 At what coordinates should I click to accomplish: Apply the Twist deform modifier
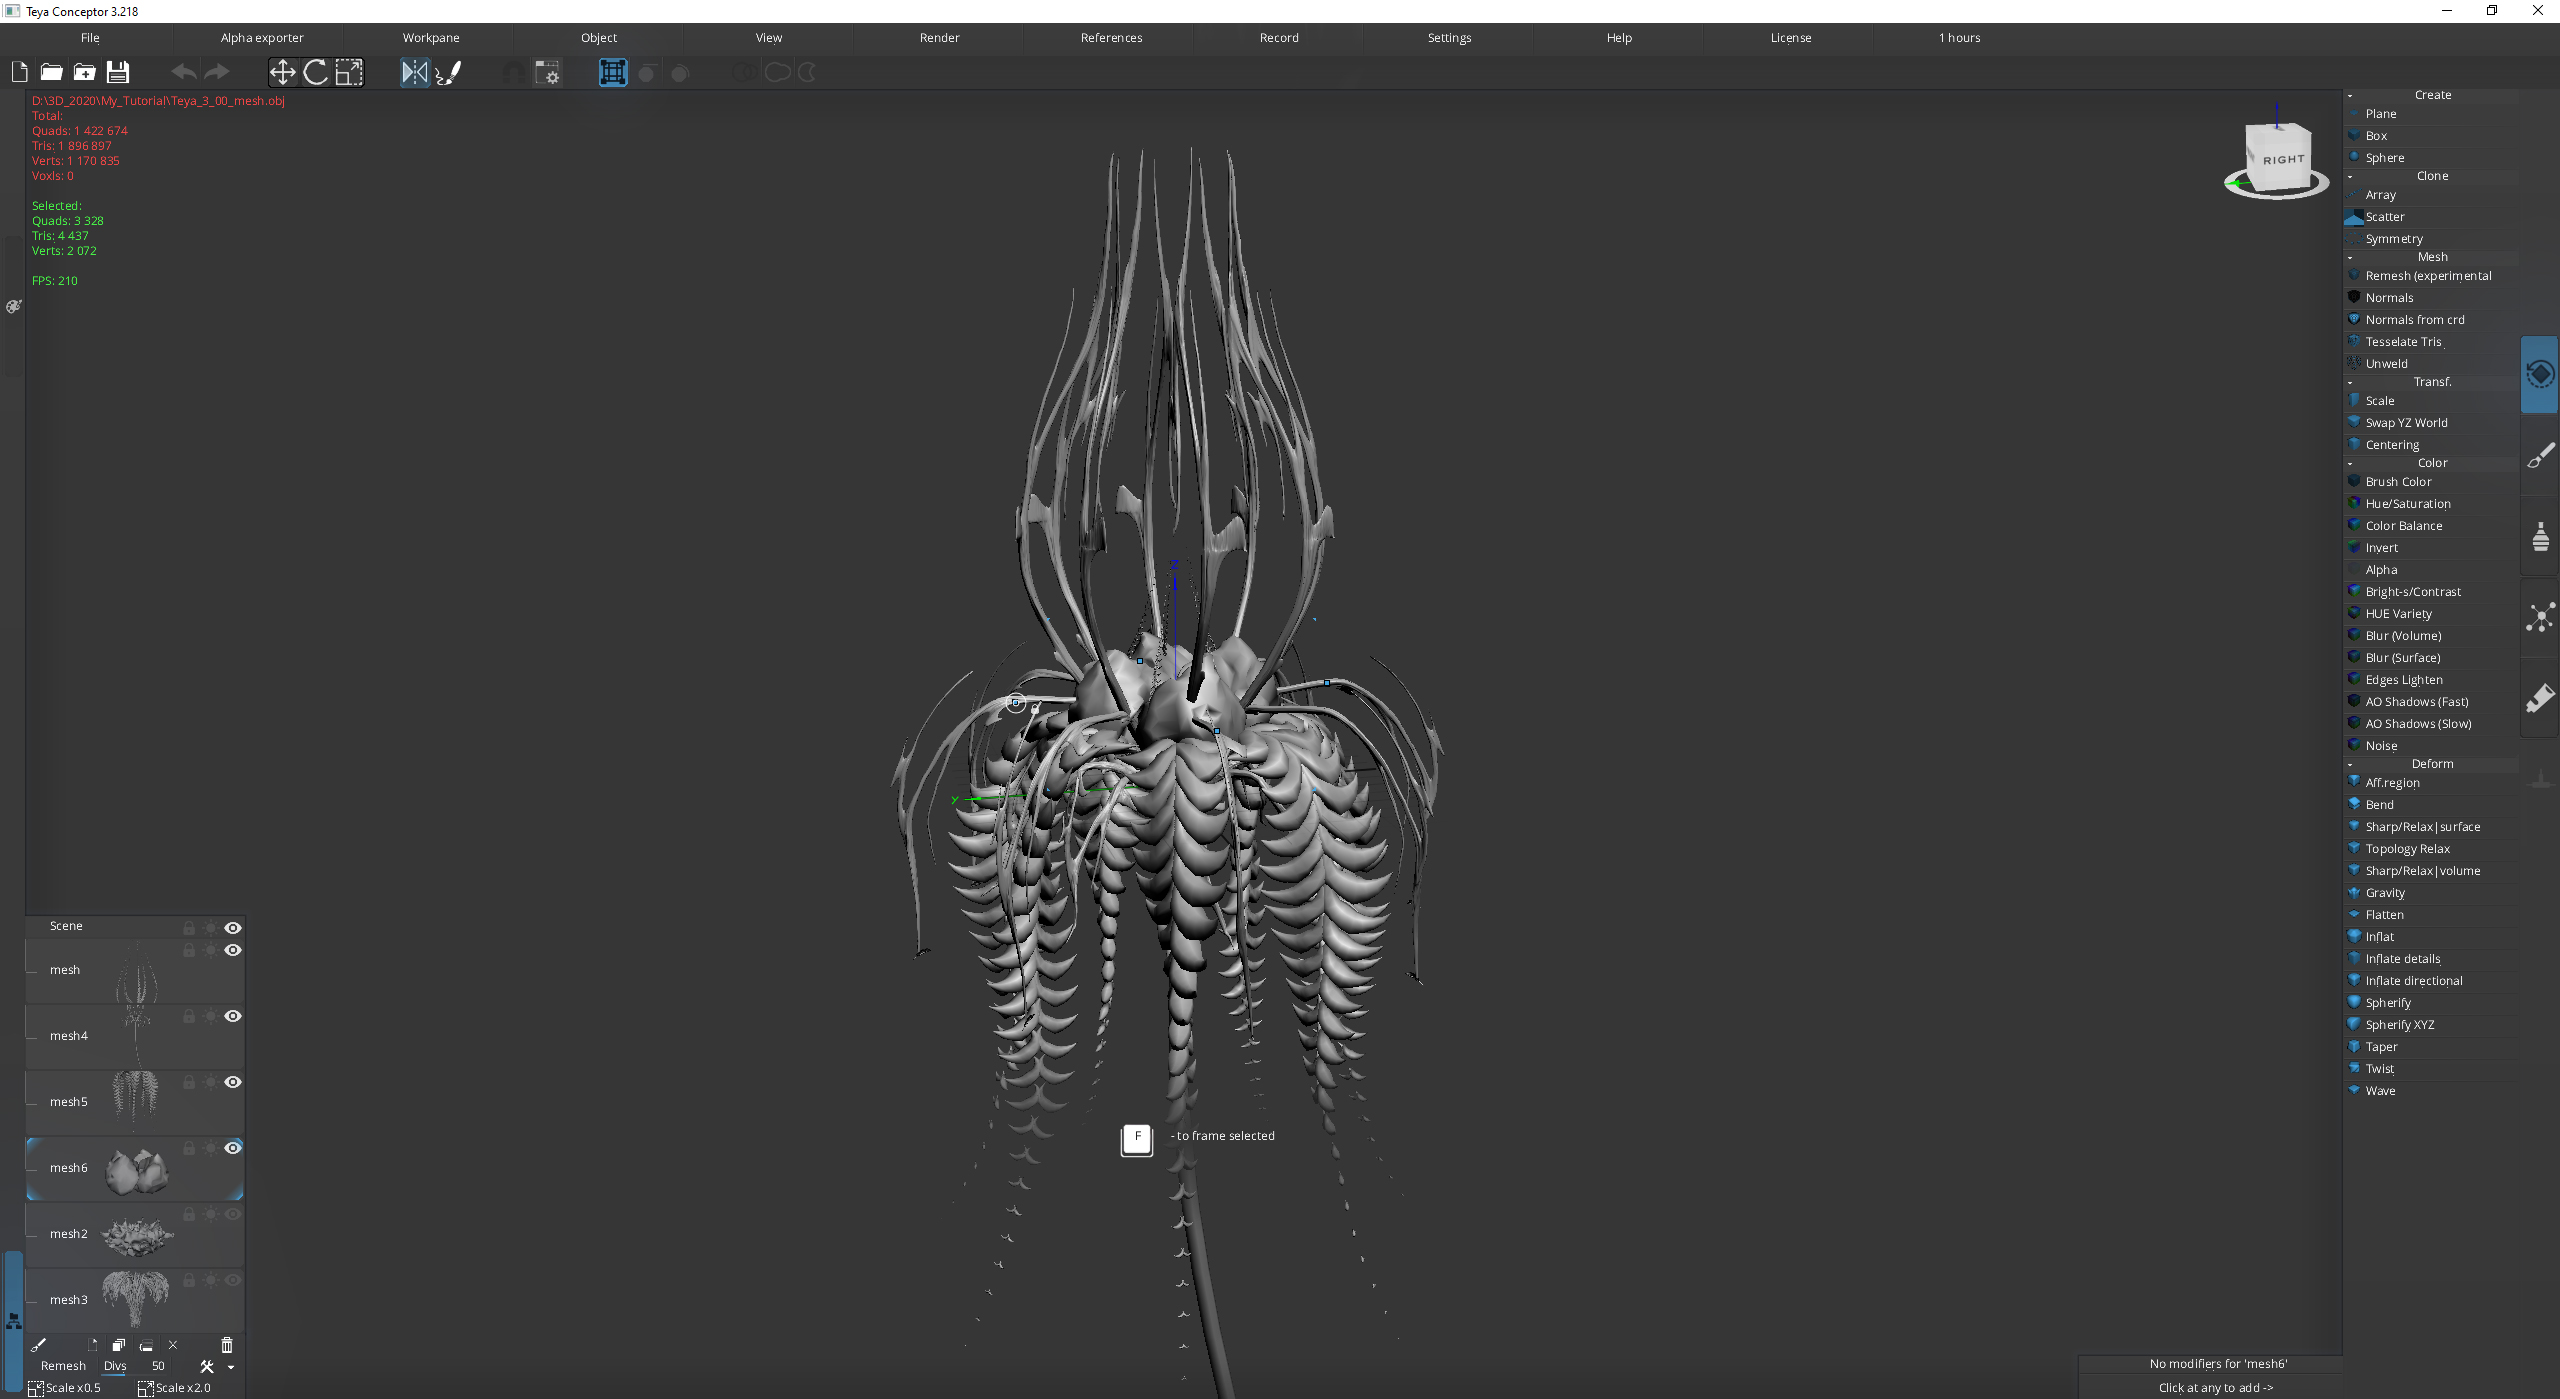pos(2380,1069)
